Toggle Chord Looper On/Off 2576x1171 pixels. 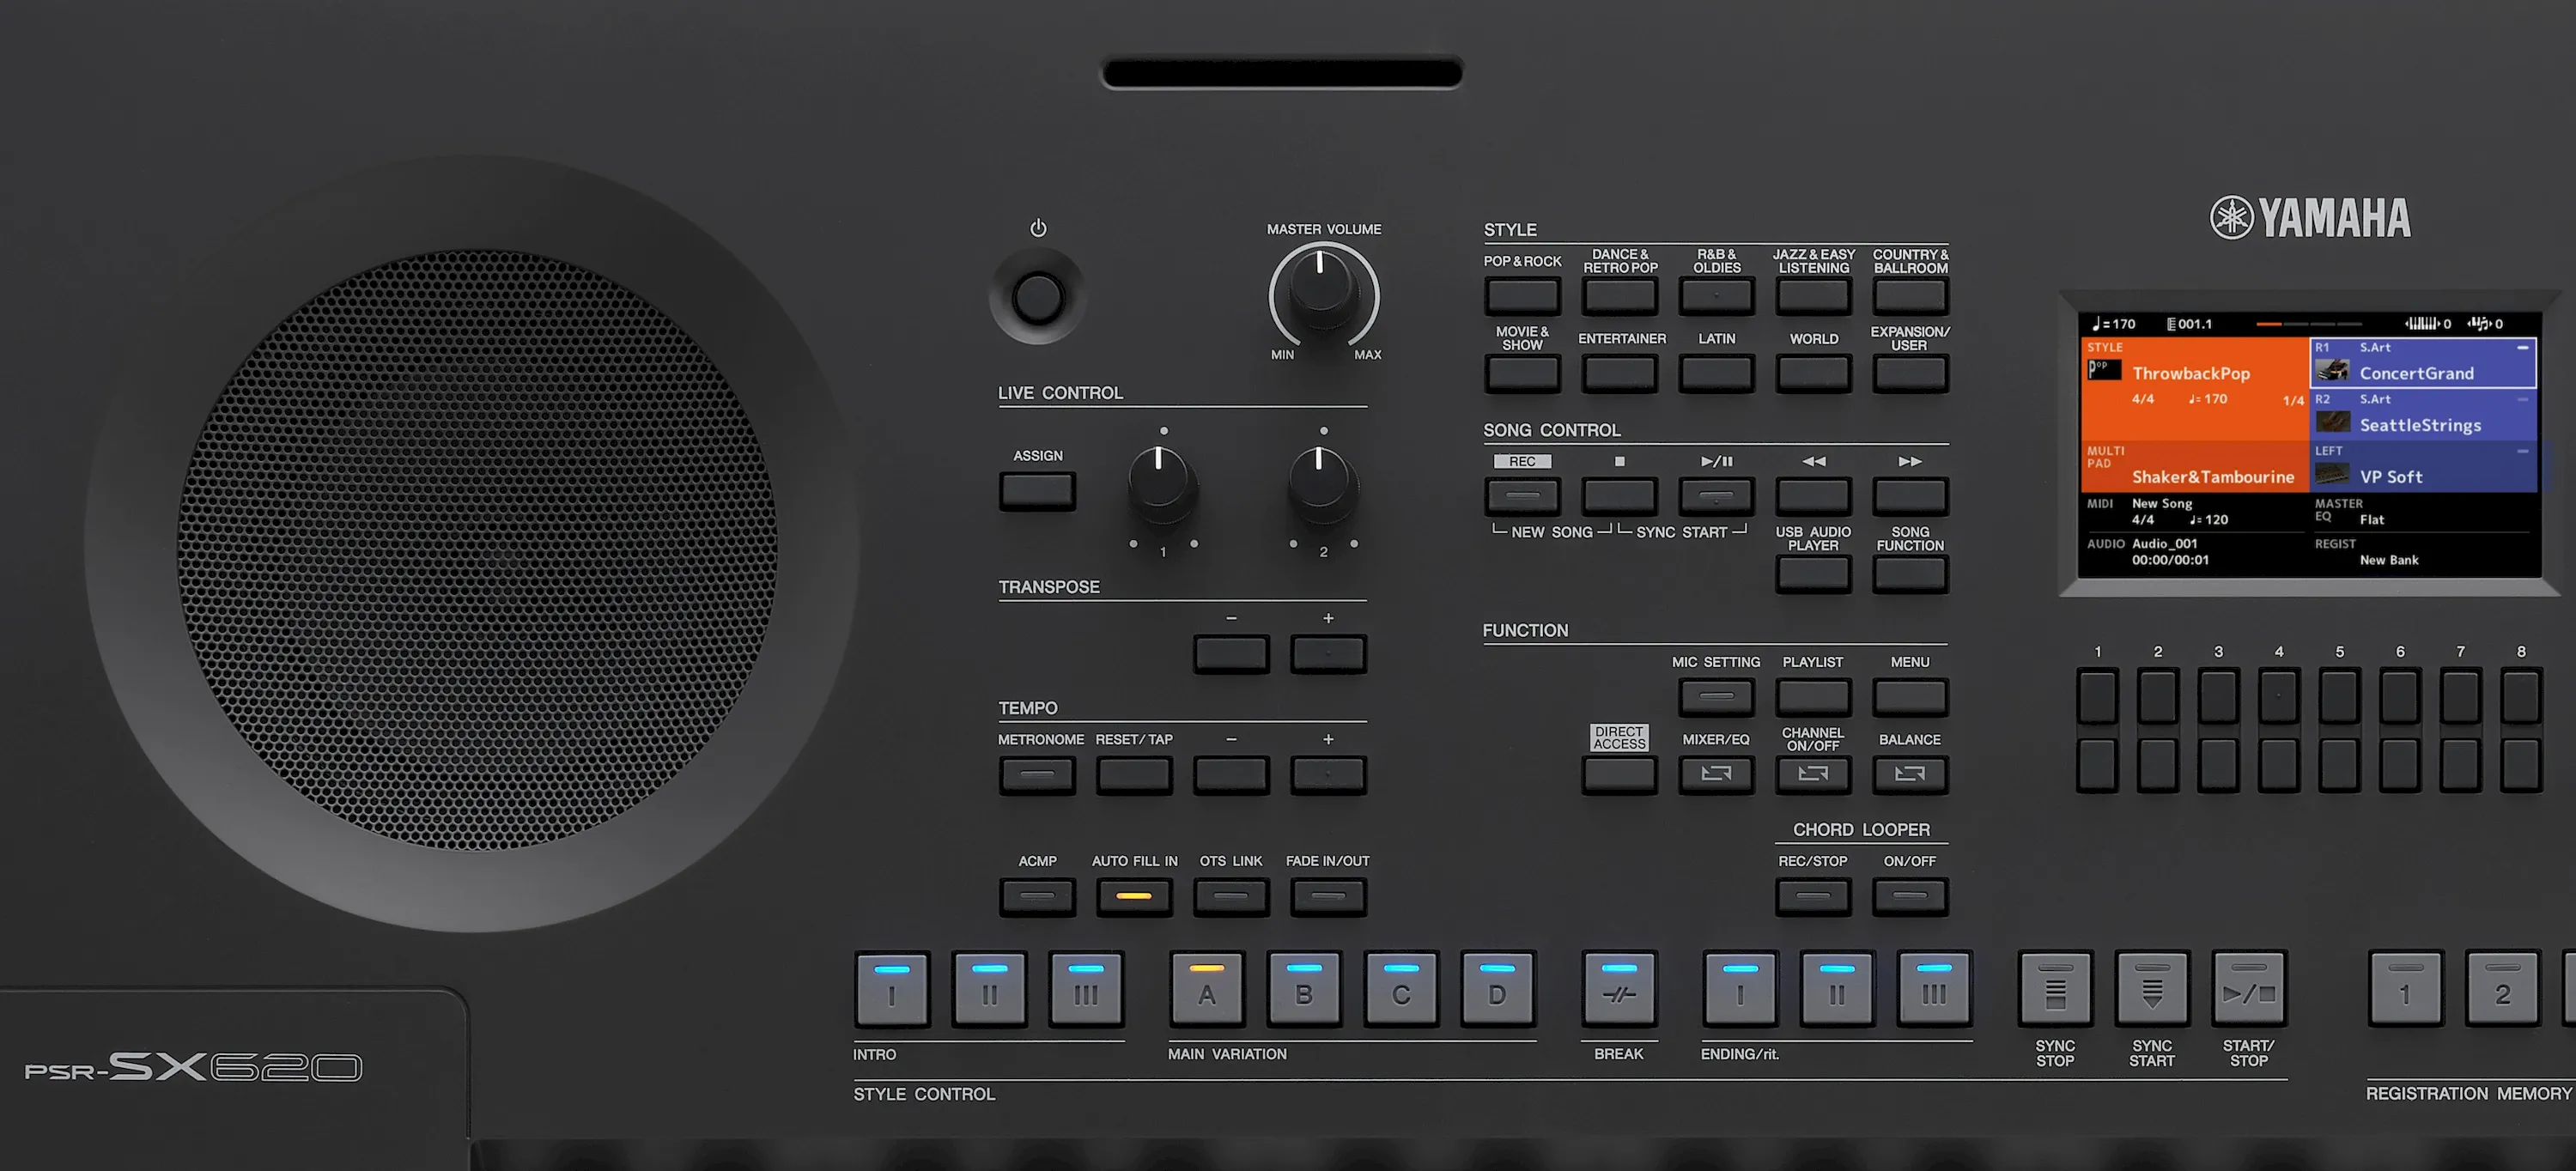coord(1910,896)
